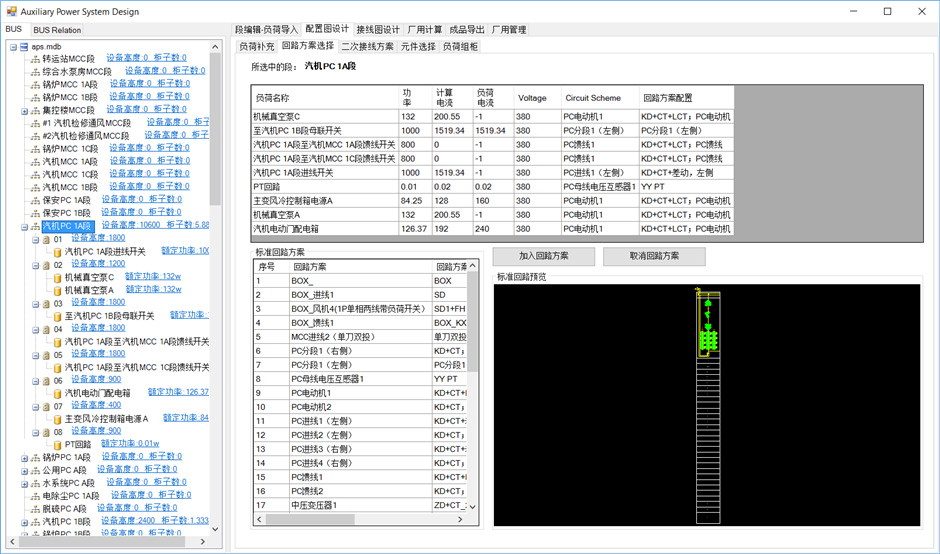The image size is (940, 554).
Task: Collapse cabinet node 04 in the tree
Action: 34,329
